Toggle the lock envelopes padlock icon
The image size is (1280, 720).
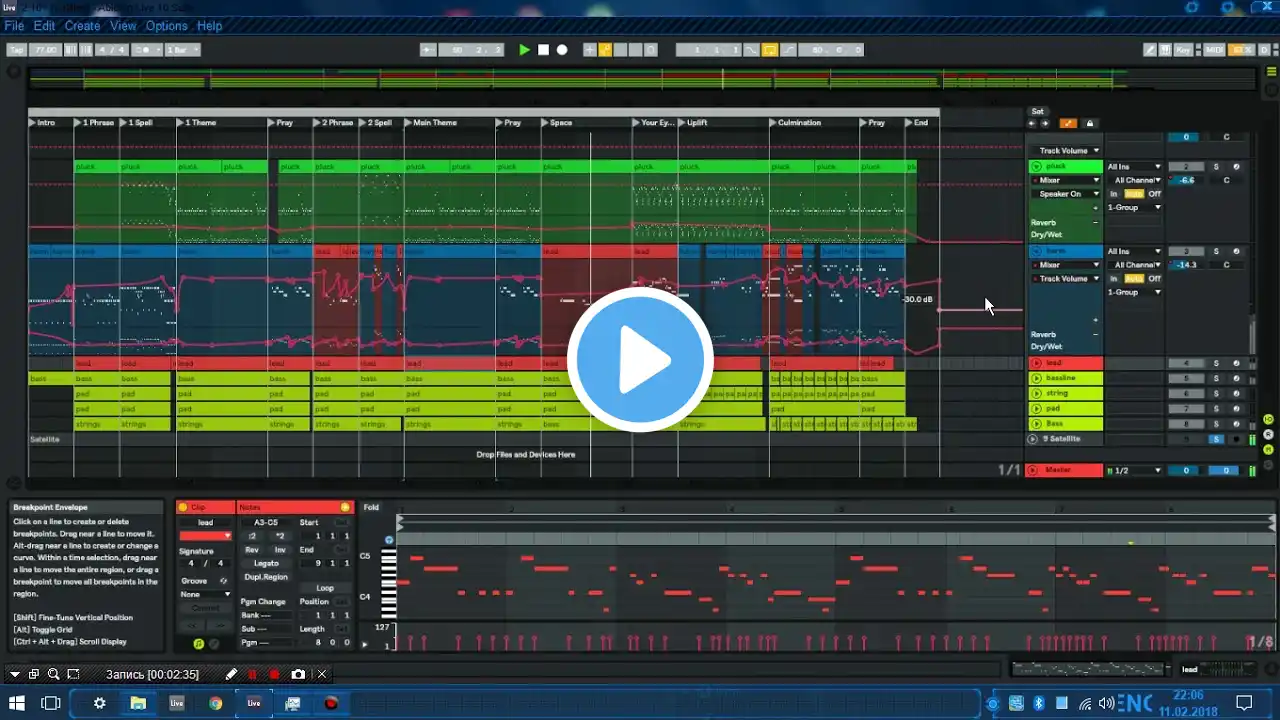(x=1089, y=123)
